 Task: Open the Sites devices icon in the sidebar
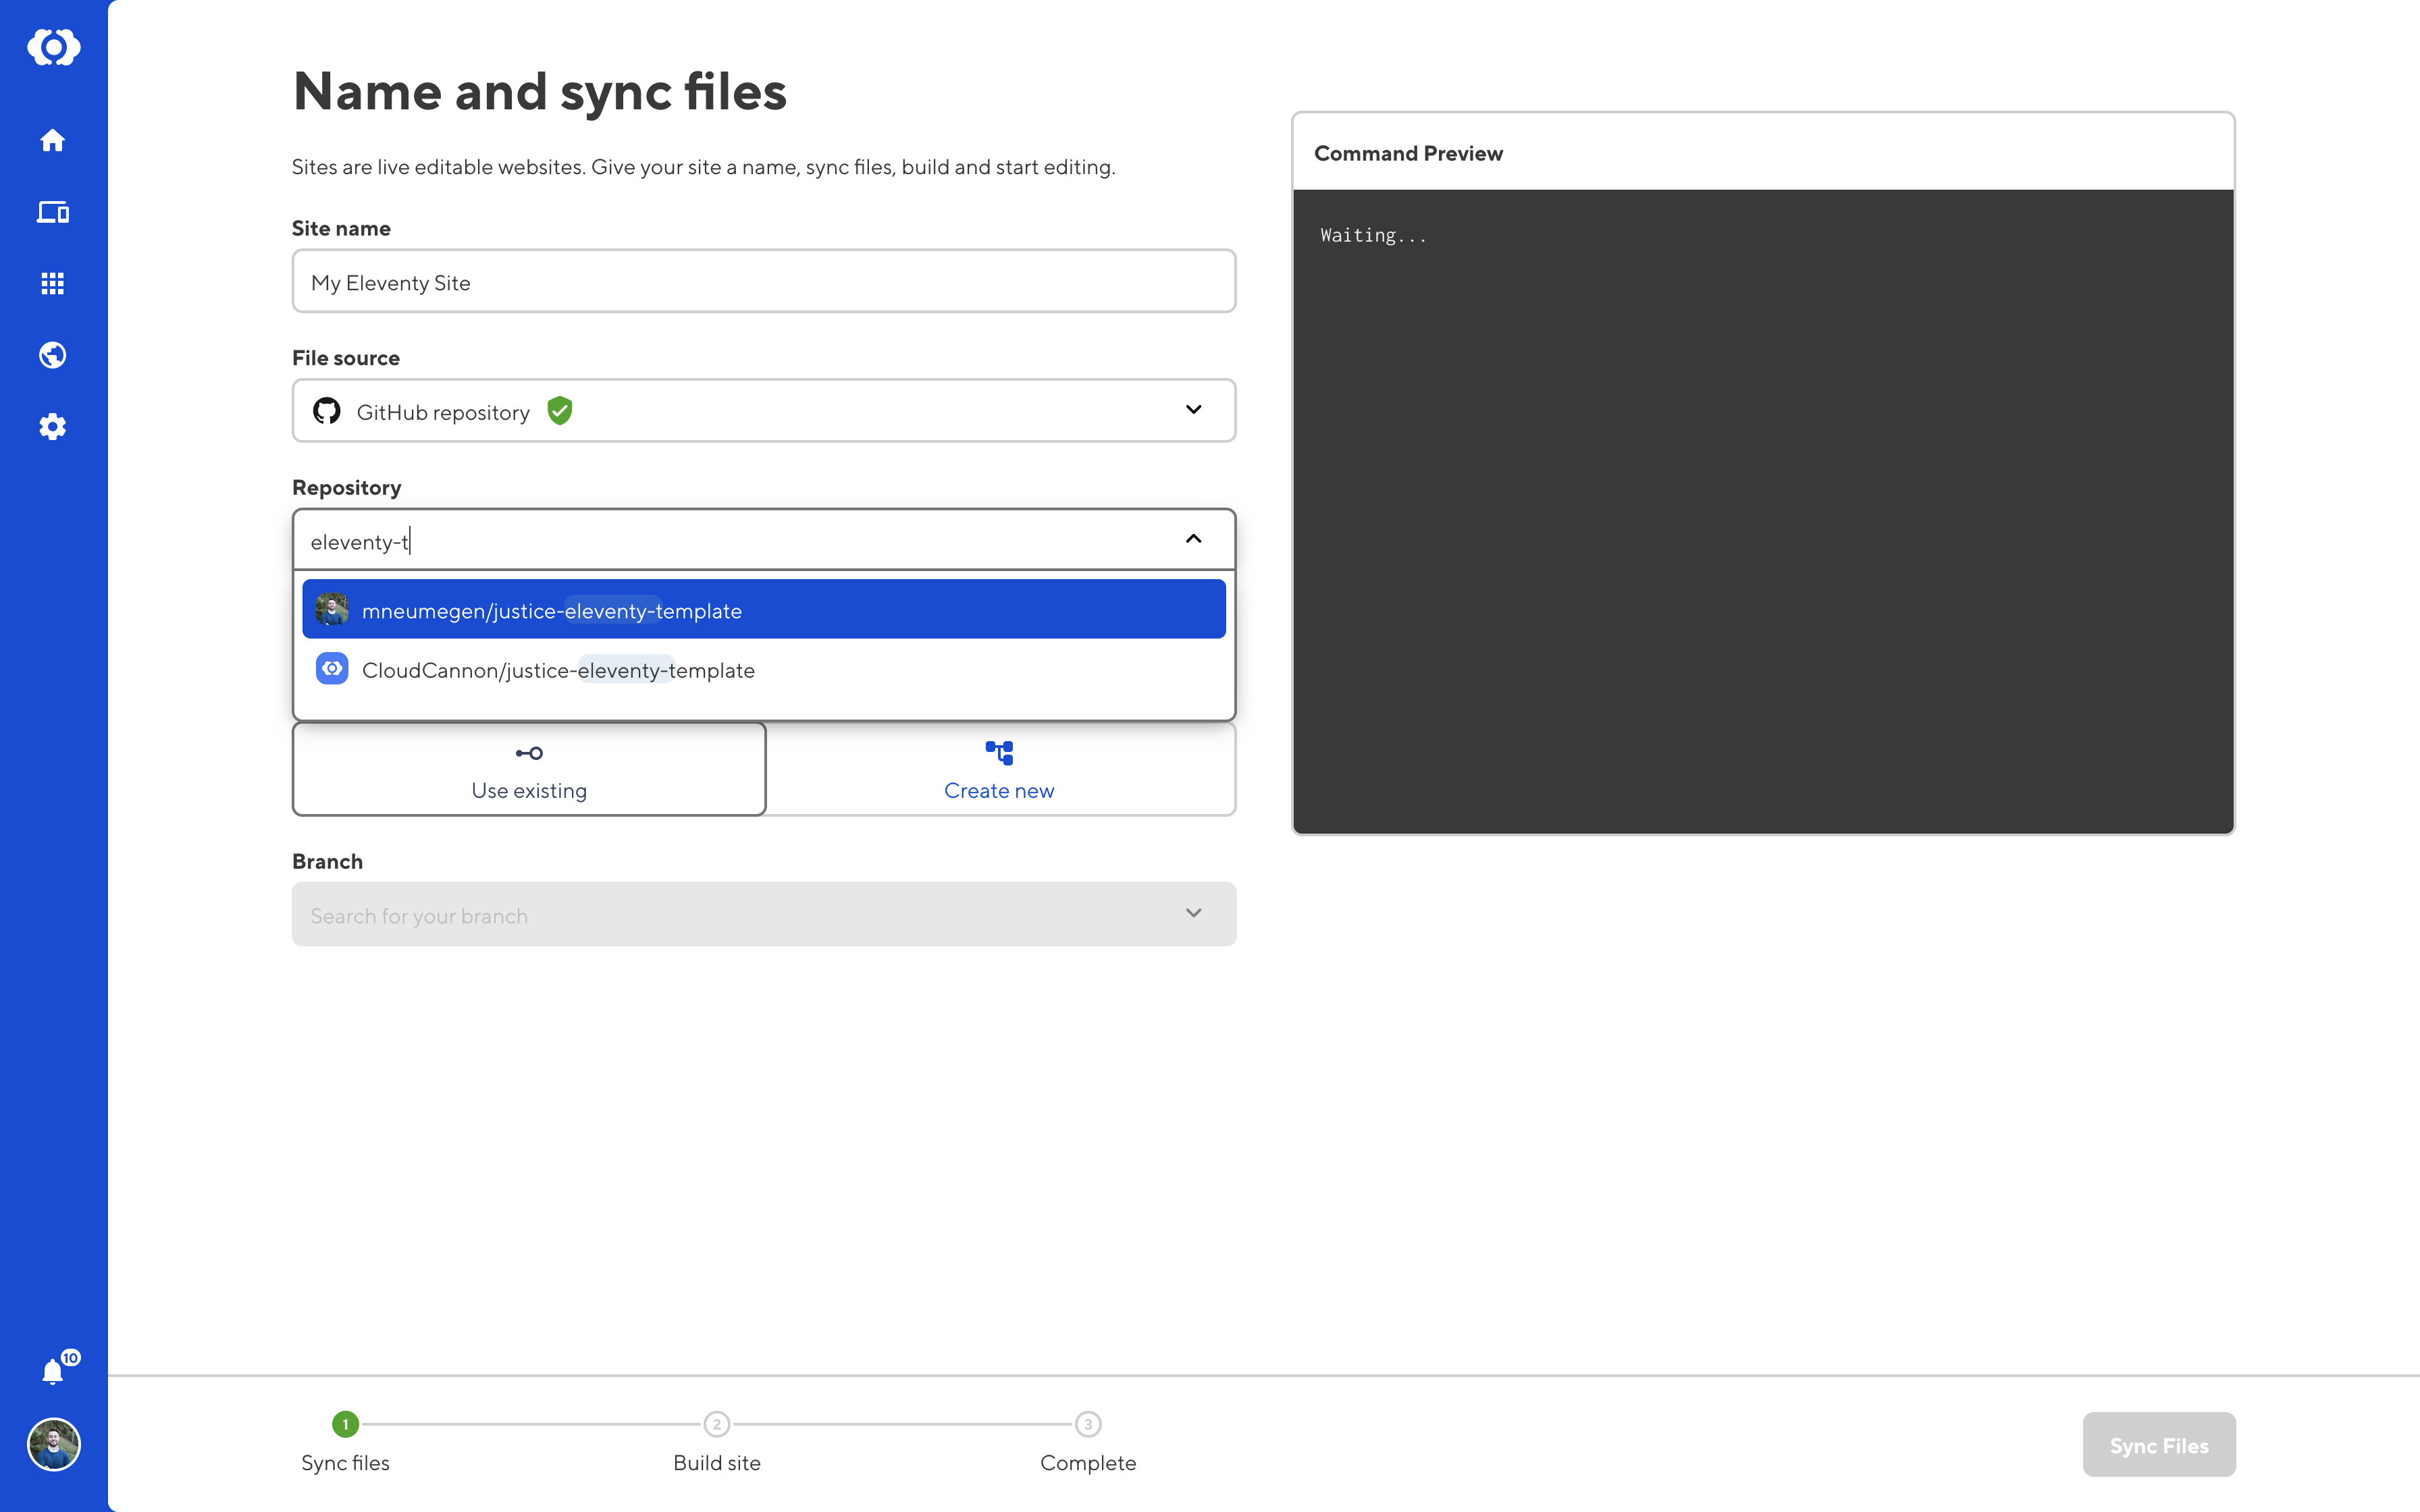[x=53, y=212]
